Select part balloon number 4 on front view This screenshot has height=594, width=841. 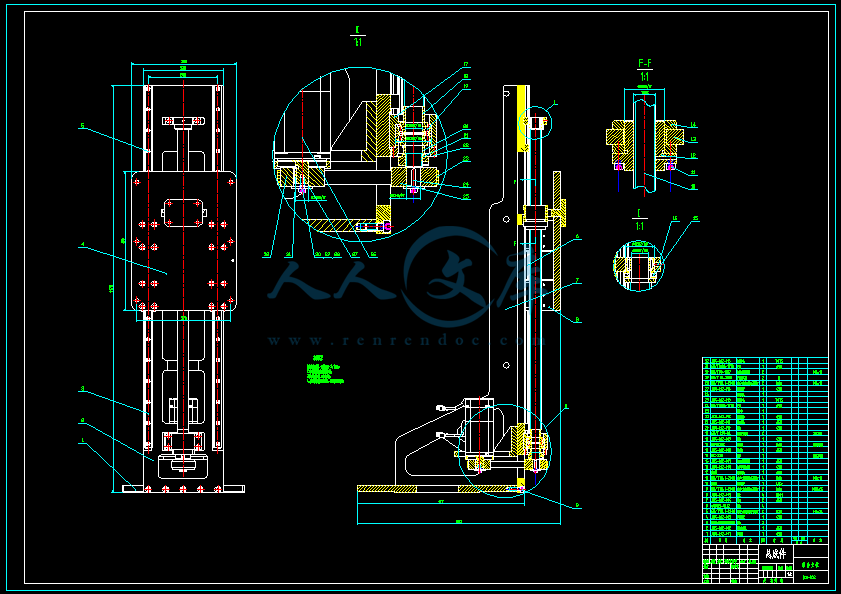coord(82,245)
